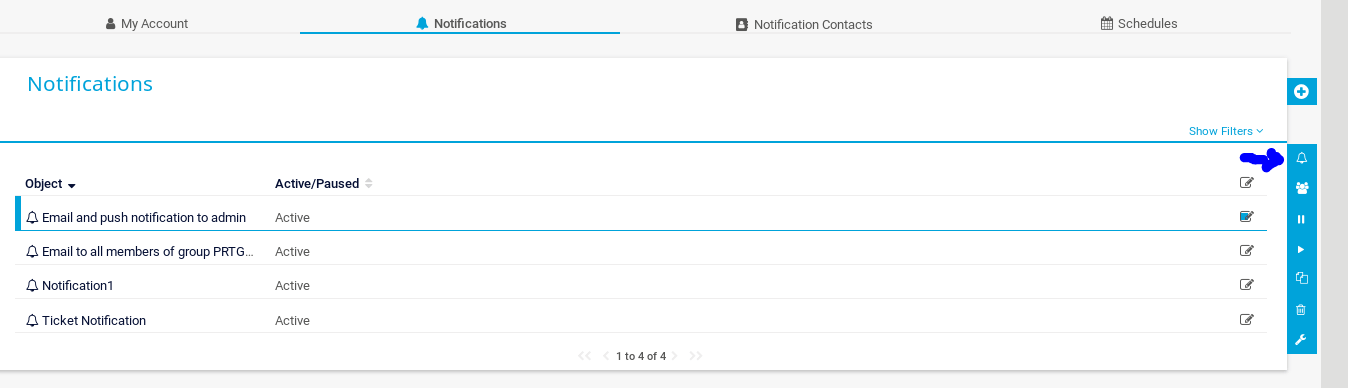Click the users group icon in sidebar
The width and height of the screenshot is (1348, 388).
tap(1301, 188)
